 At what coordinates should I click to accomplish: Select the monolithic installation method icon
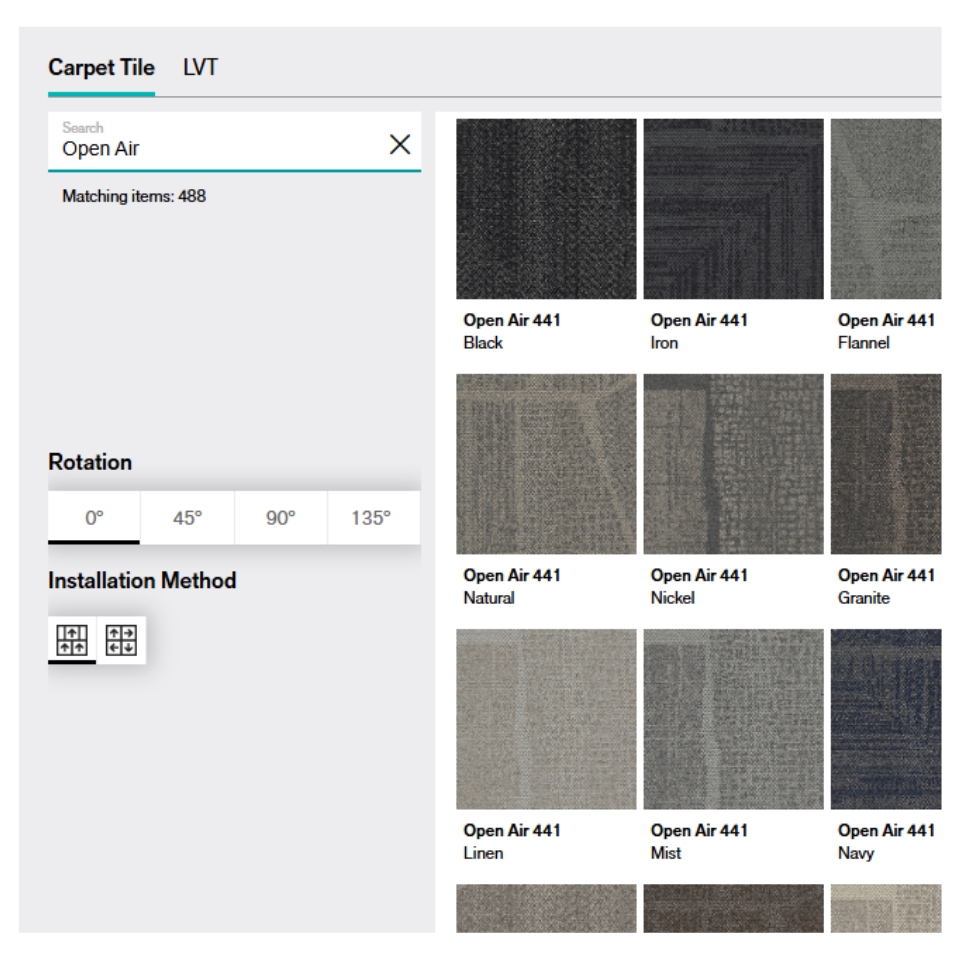click(x=72, y=638)
